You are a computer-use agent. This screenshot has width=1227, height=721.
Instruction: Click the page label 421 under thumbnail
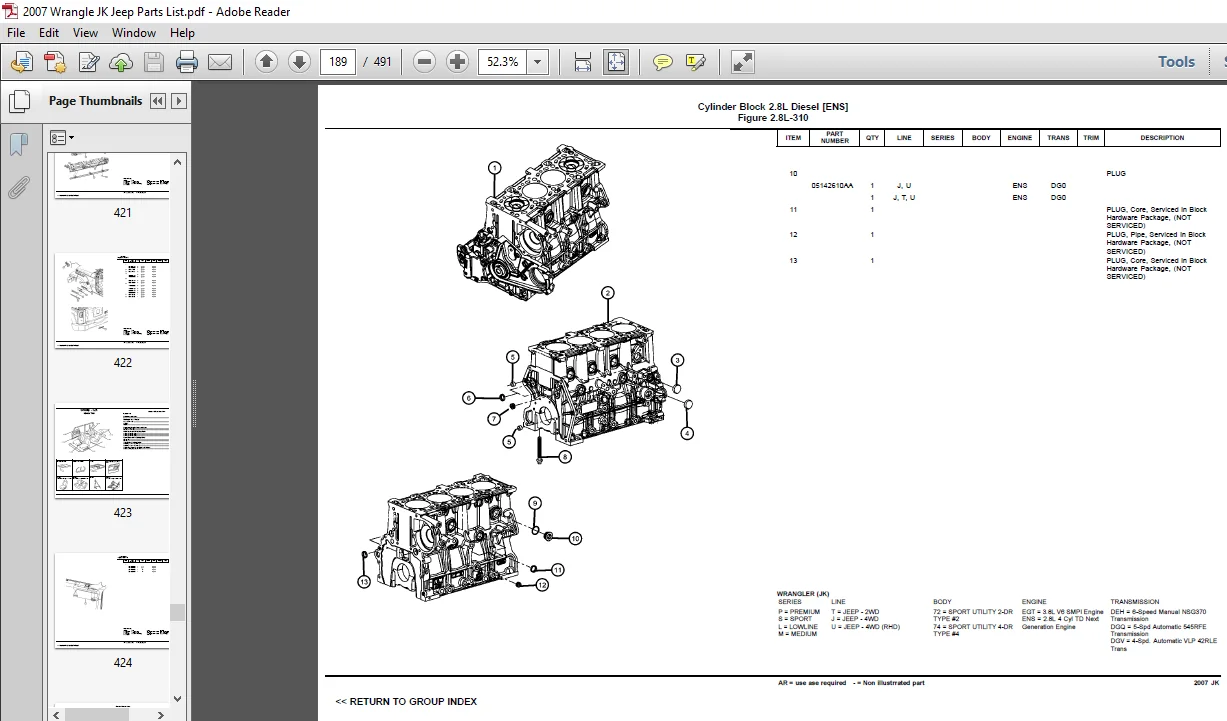[122, 212]
